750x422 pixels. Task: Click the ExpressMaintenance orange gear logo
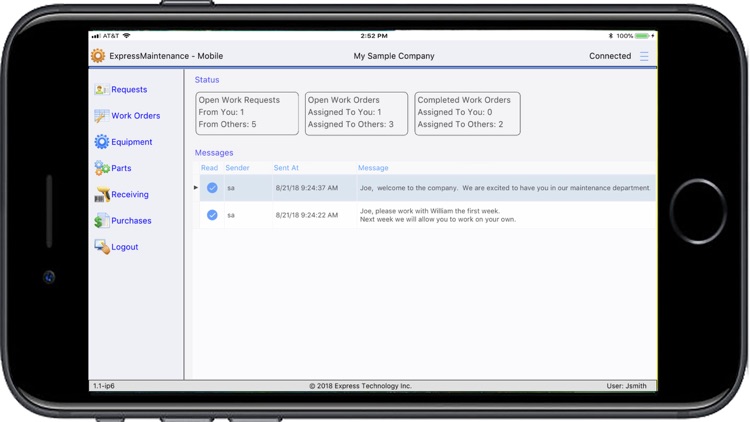click(98, 56)
